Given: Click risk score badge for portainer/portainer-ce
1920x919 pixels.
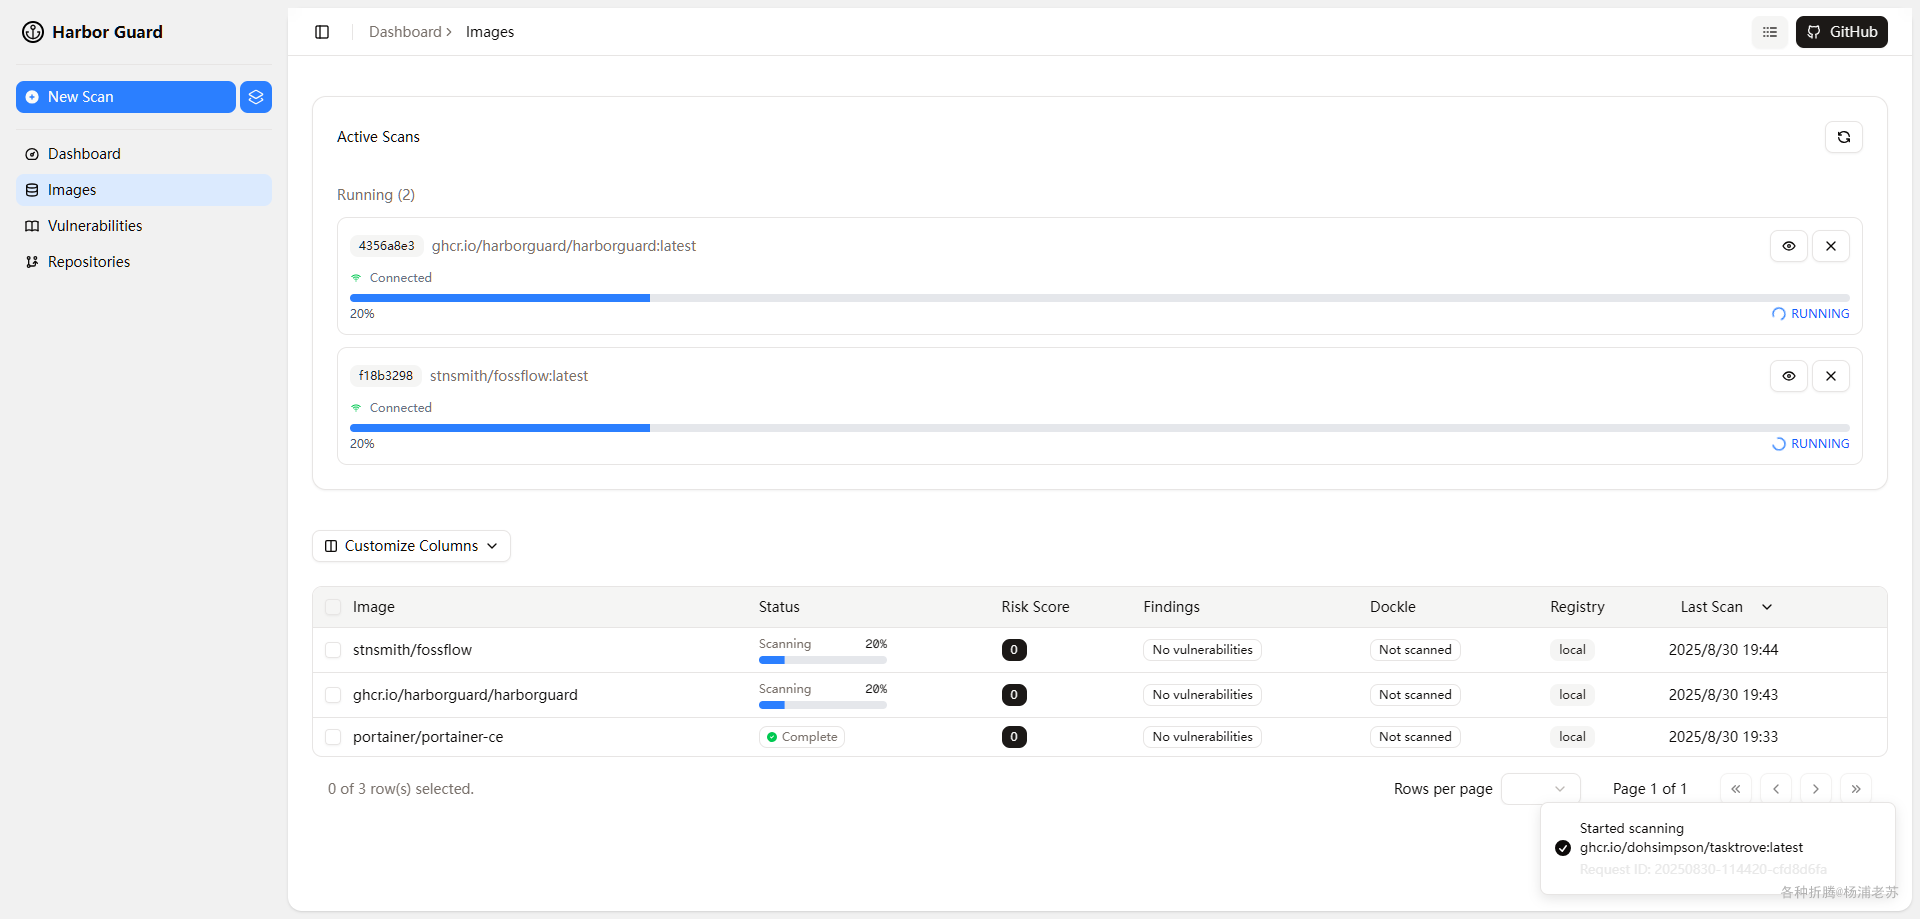Looking at the screenshot, I should point(1014,737).
